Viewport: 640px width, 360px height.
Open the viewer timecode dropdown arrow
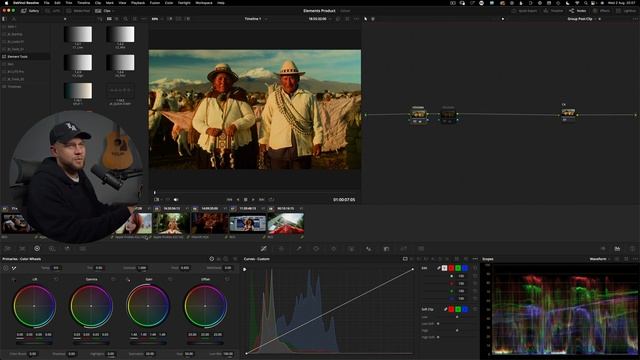coord(330,19)
